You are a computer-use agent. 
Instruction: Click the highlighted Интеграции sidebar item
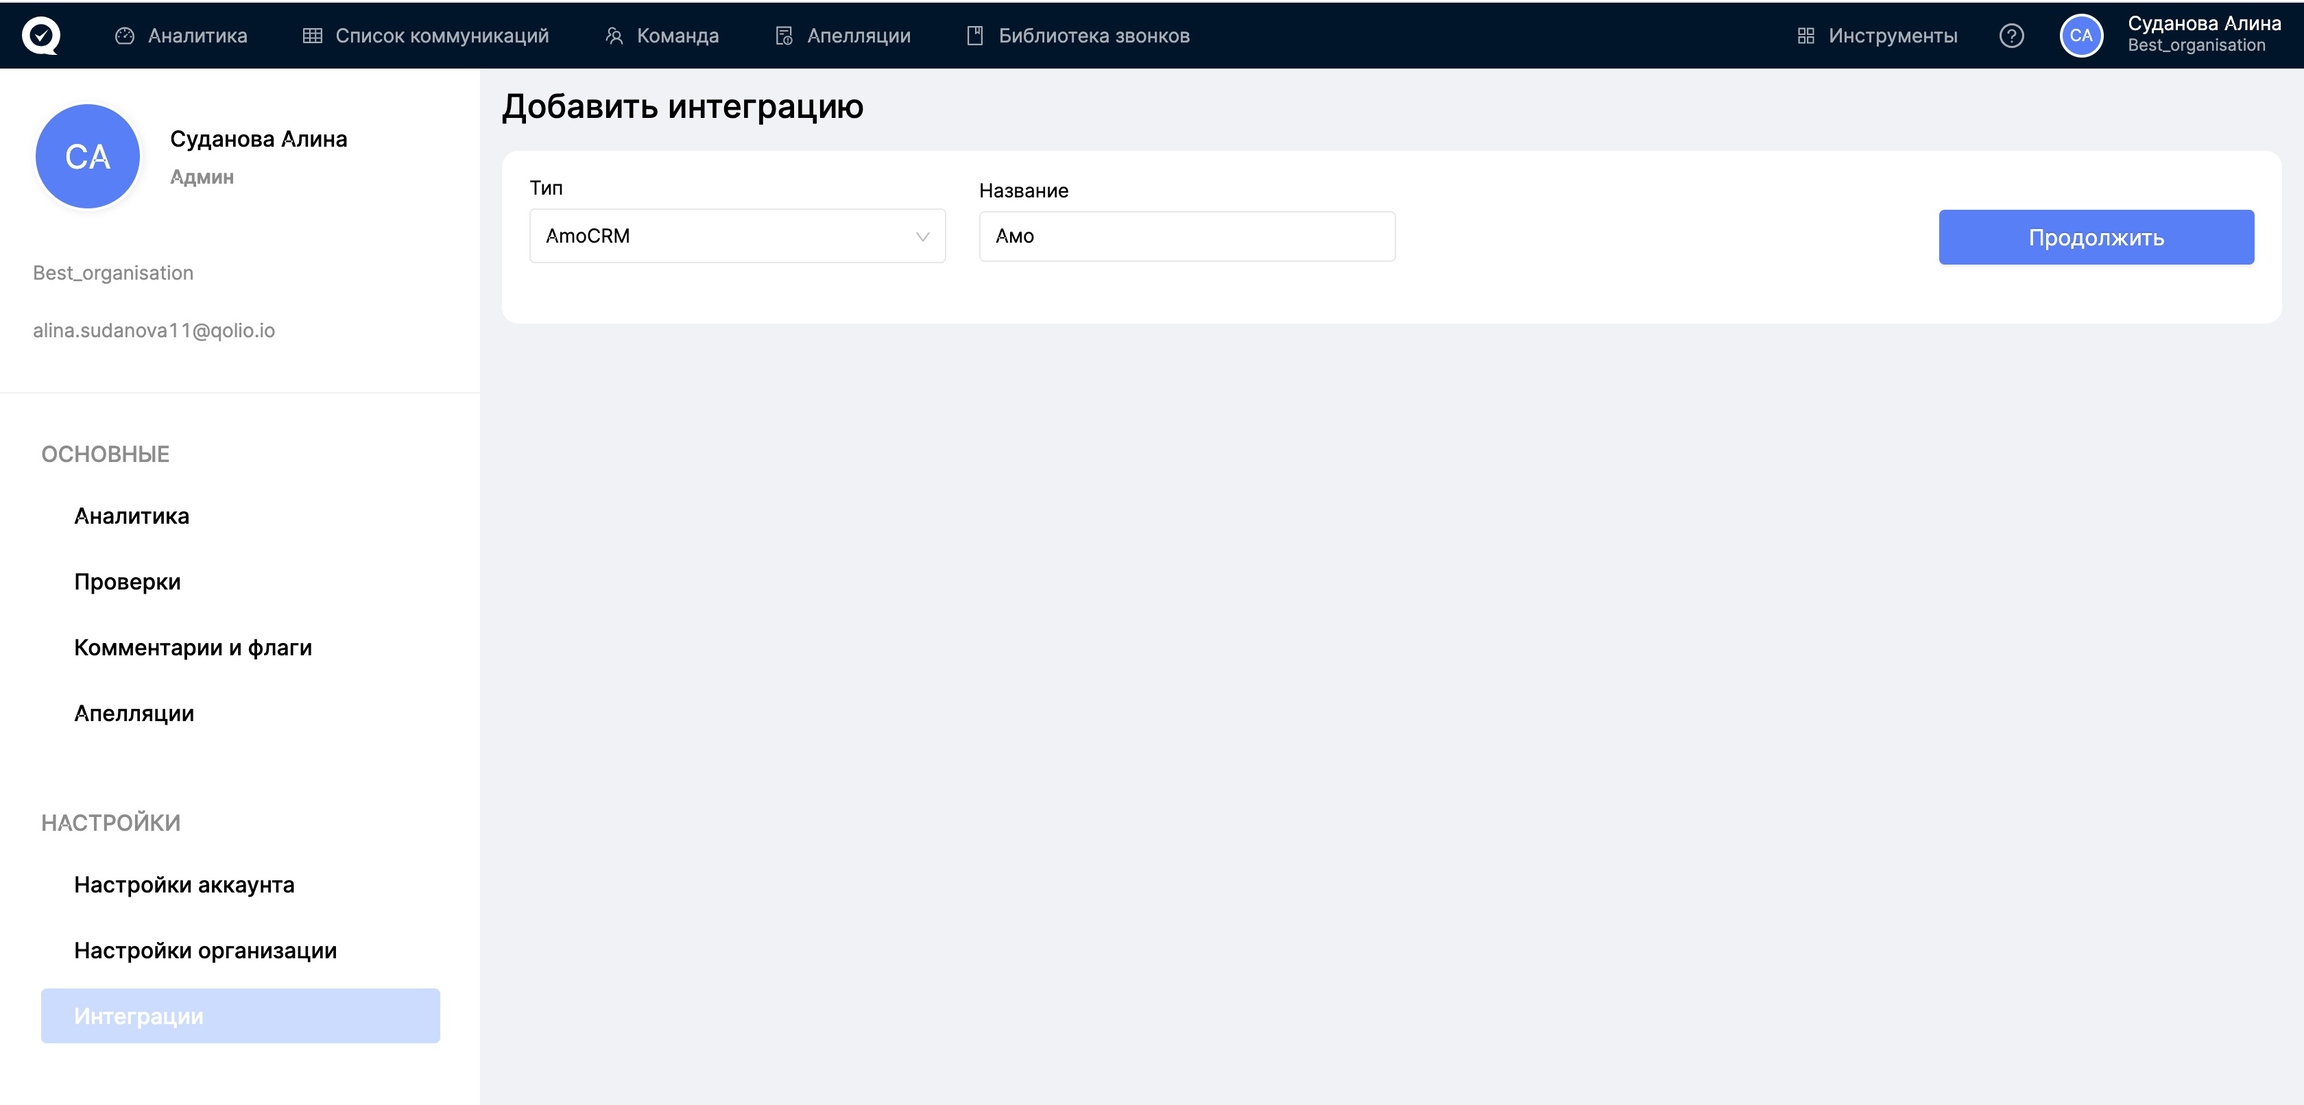click(240, 1016)
